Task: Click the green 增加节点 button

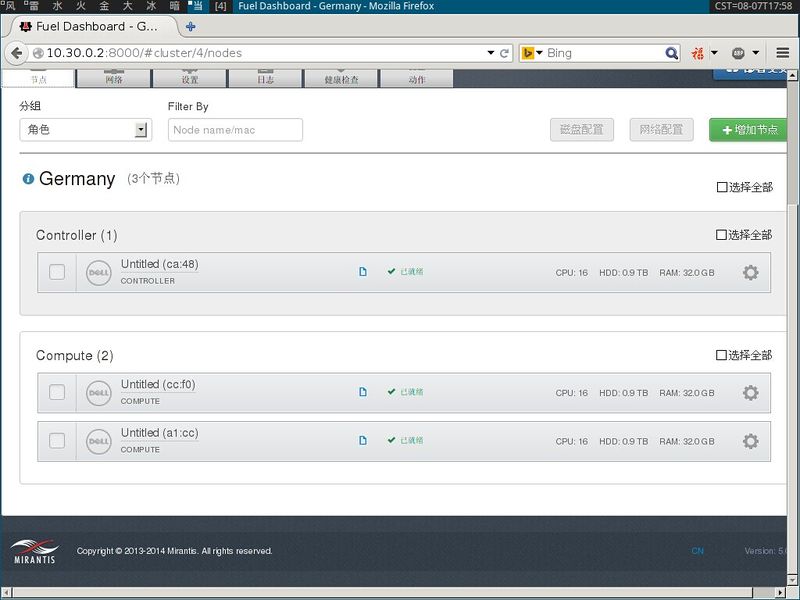Action: [x=749, y=130]
